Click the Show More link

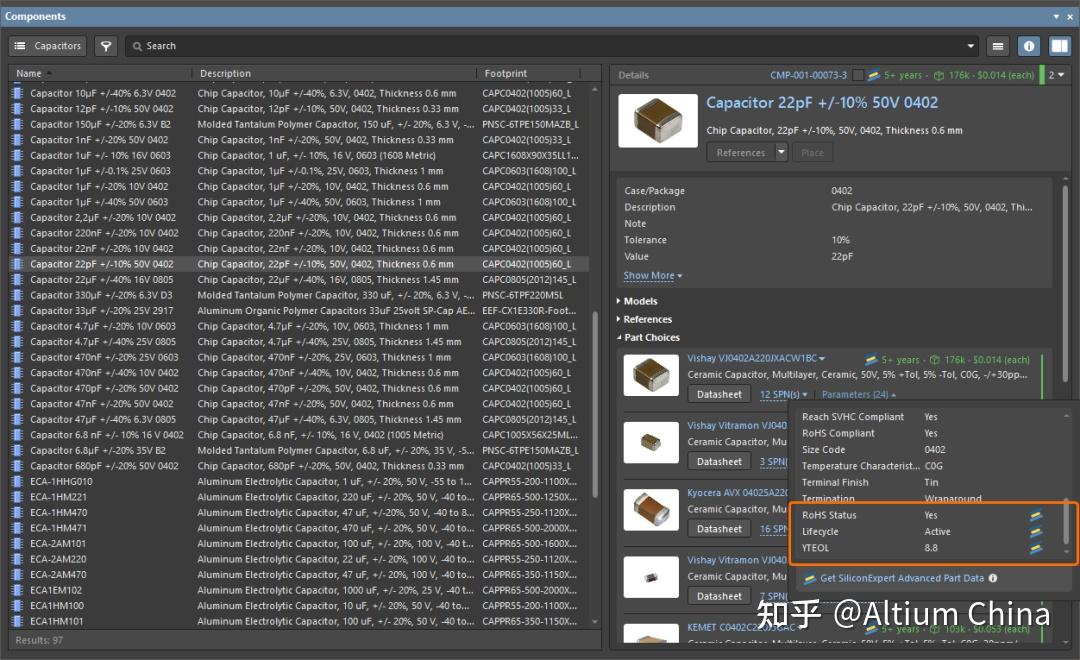652,276
